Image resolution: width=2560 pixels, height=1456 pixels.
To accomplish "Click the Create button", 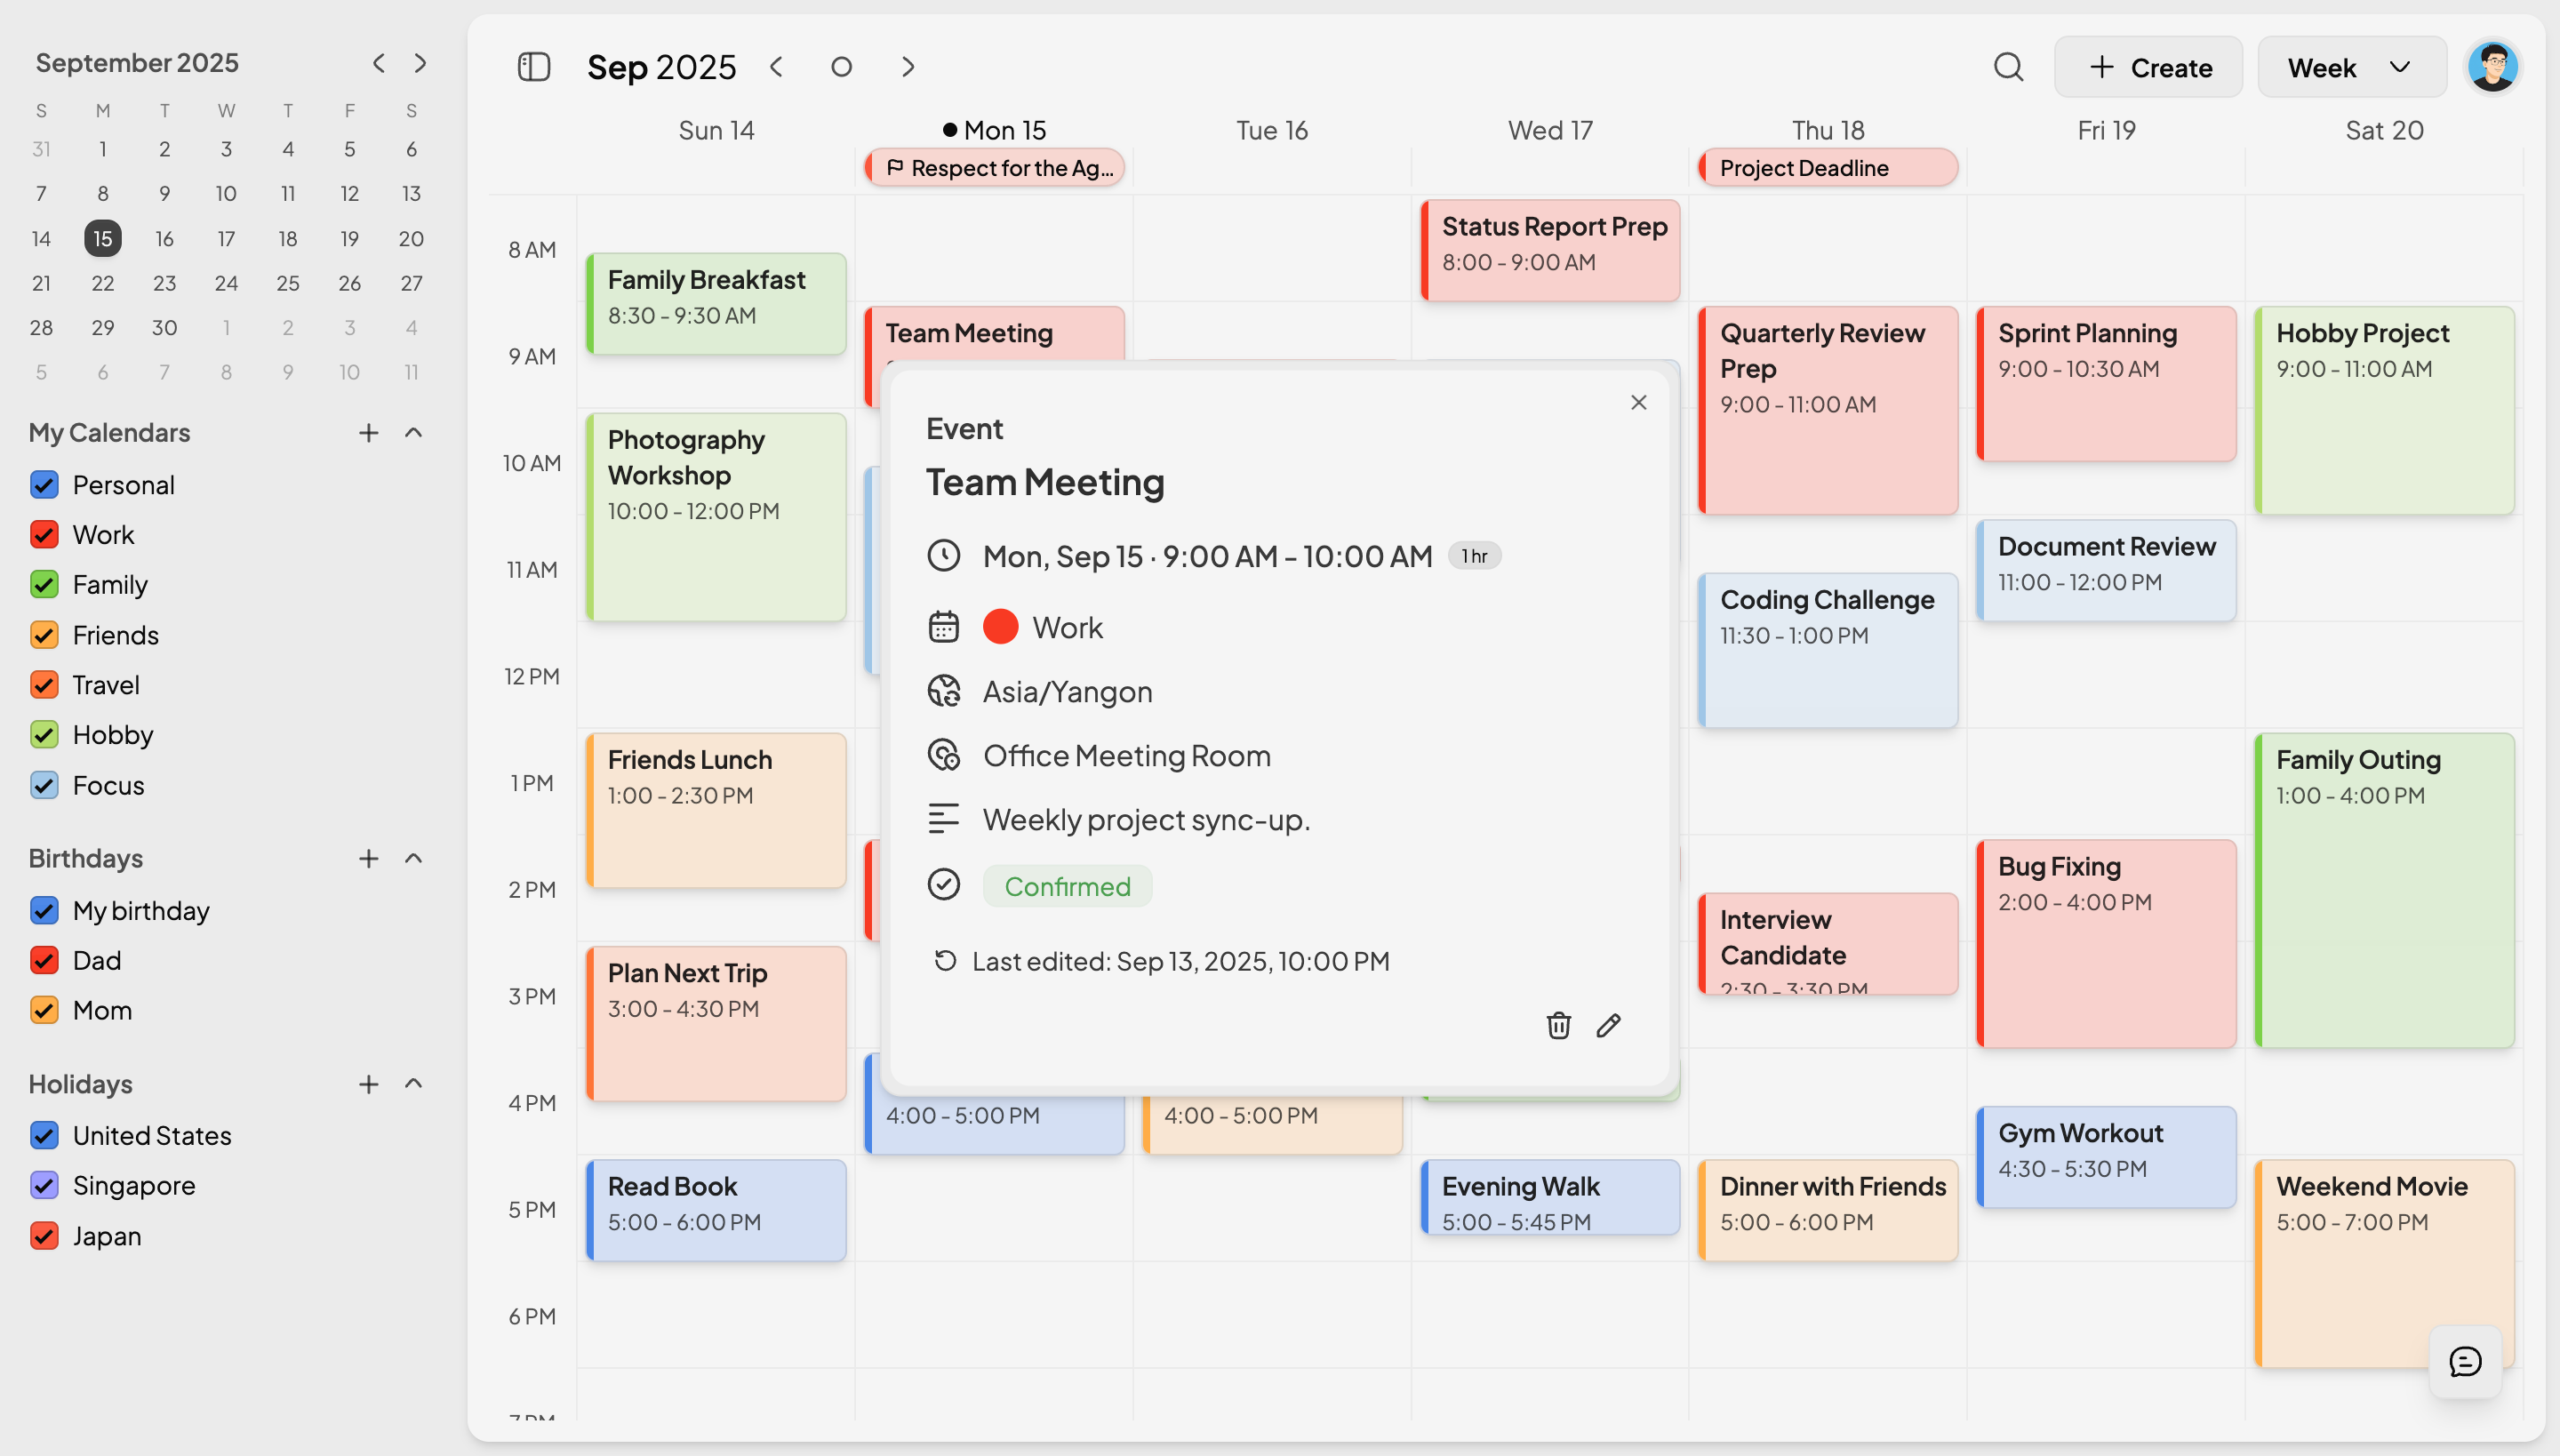I will point(2148,67).
